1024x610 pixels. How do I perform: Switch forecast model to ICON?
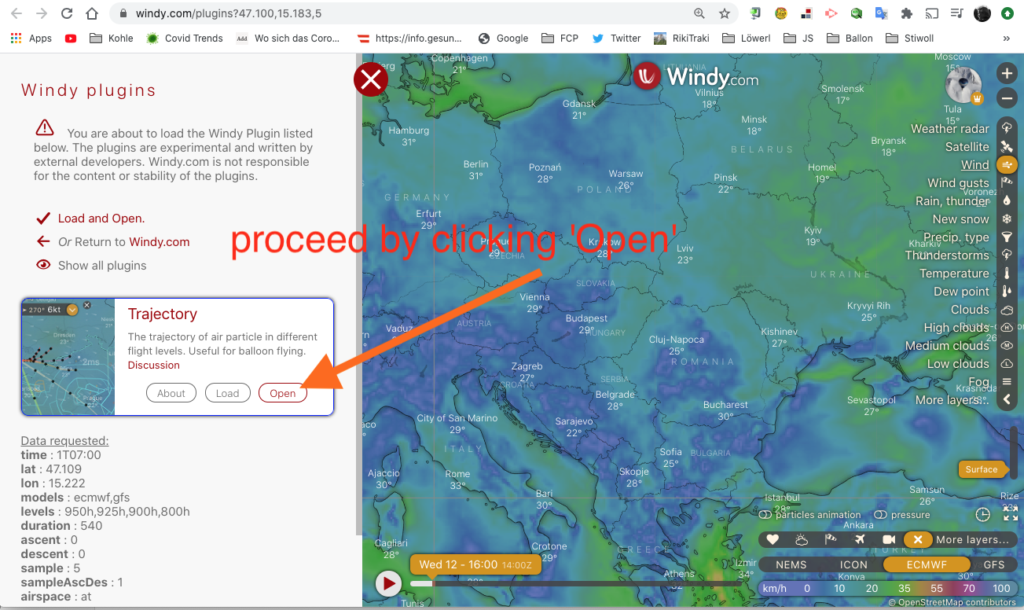point(853,564)
